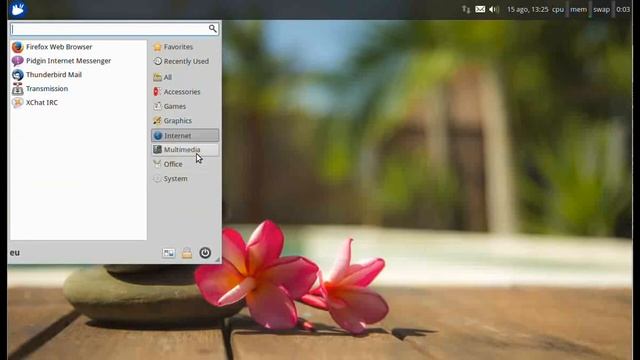Screen dimensions: 640x360
Task: Click the cpu monitor in panel
Action: pos(559,9)
